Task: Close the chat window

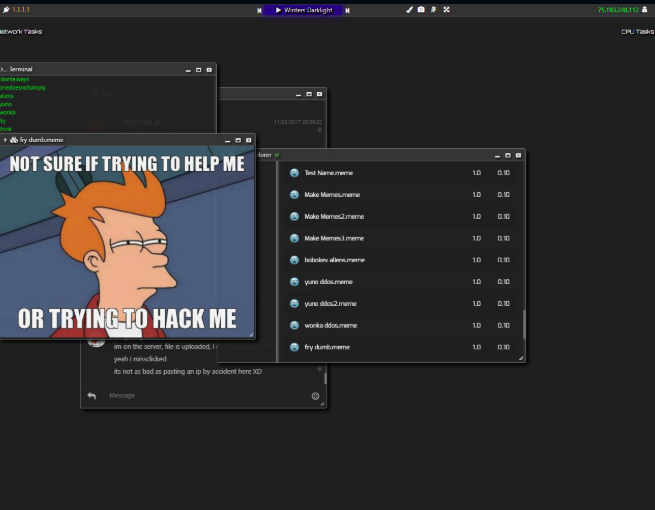Action: click(x=320, y=94)
